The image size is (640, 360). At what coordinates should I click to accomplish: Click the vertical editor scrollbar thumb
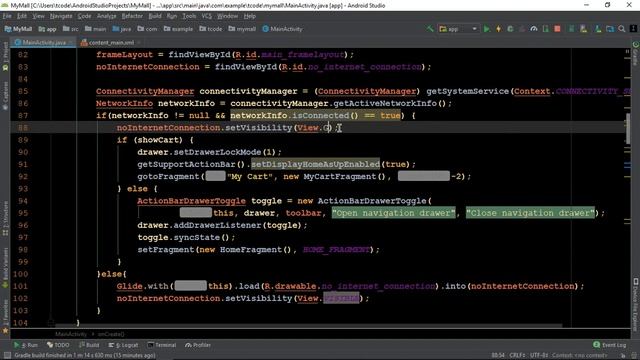point(628,128)
